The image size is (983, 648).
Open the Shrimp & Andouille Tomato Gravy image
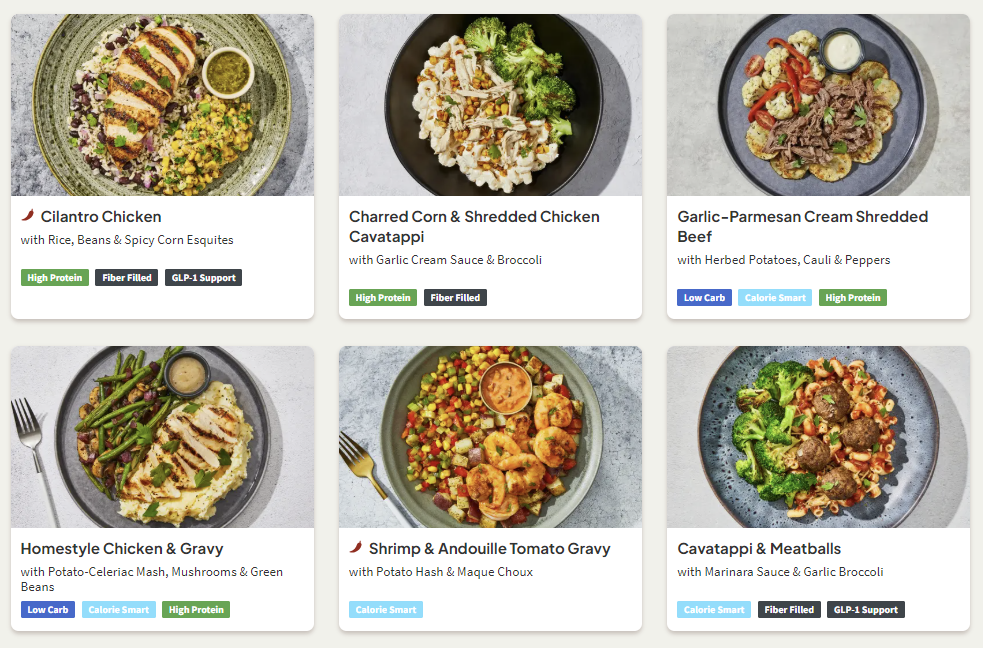click(x=490, y=437)
